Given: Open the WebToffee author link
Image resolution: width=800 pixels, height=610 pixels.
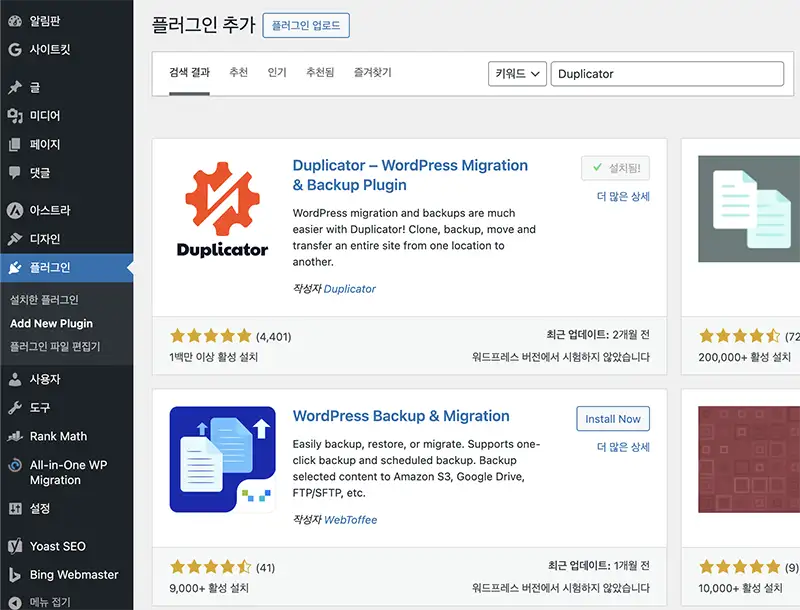Looking at the screenshot, I should (351, 520).
